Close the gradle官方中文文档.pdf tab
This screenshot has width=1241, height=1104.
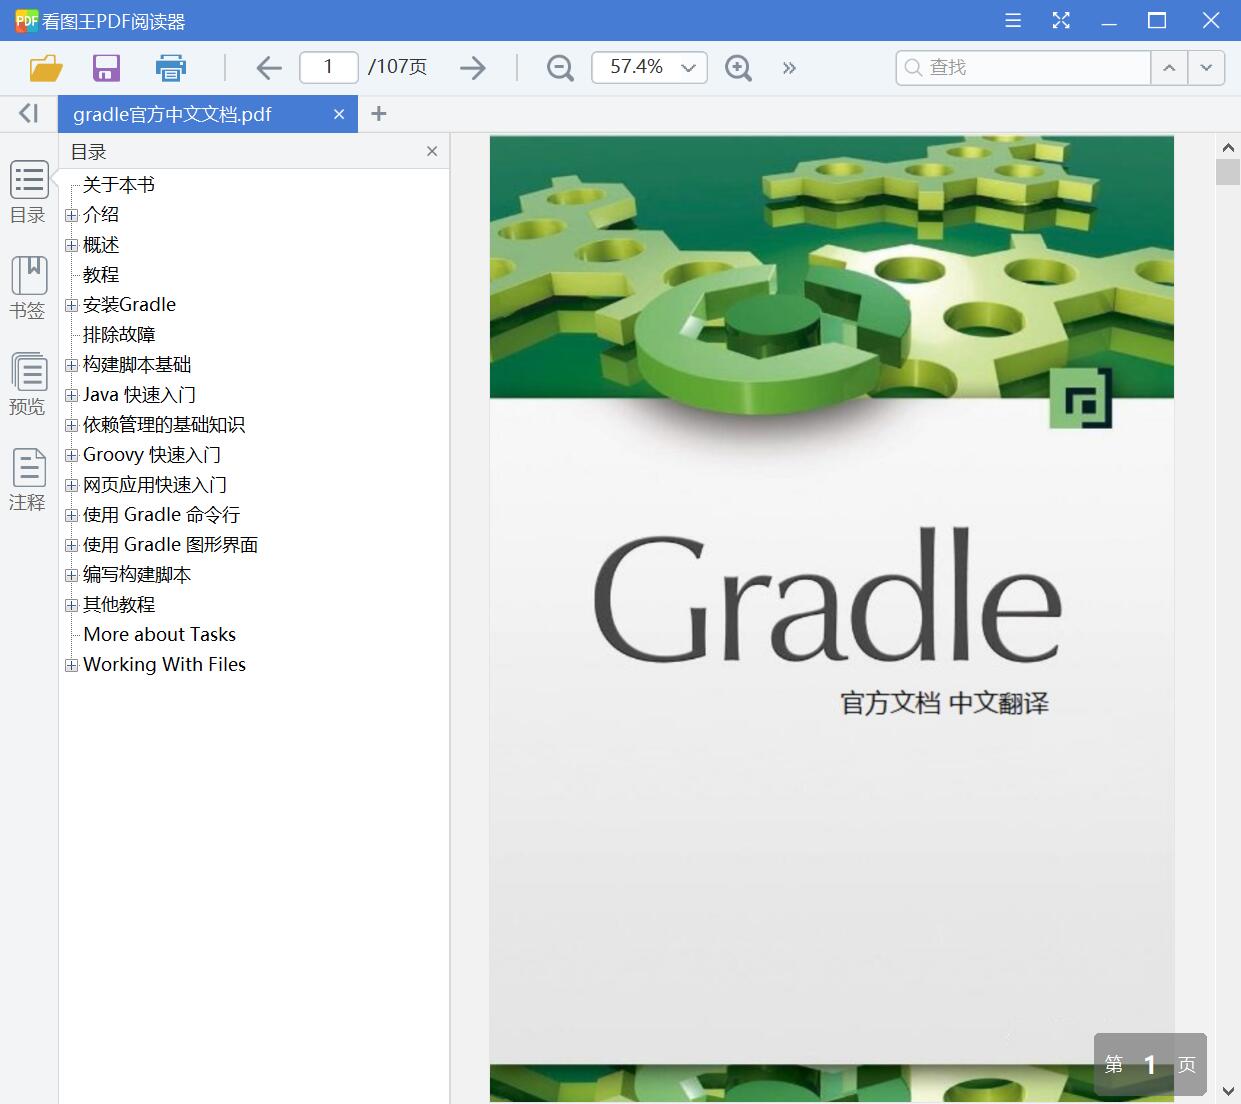[x=339, y=114]
